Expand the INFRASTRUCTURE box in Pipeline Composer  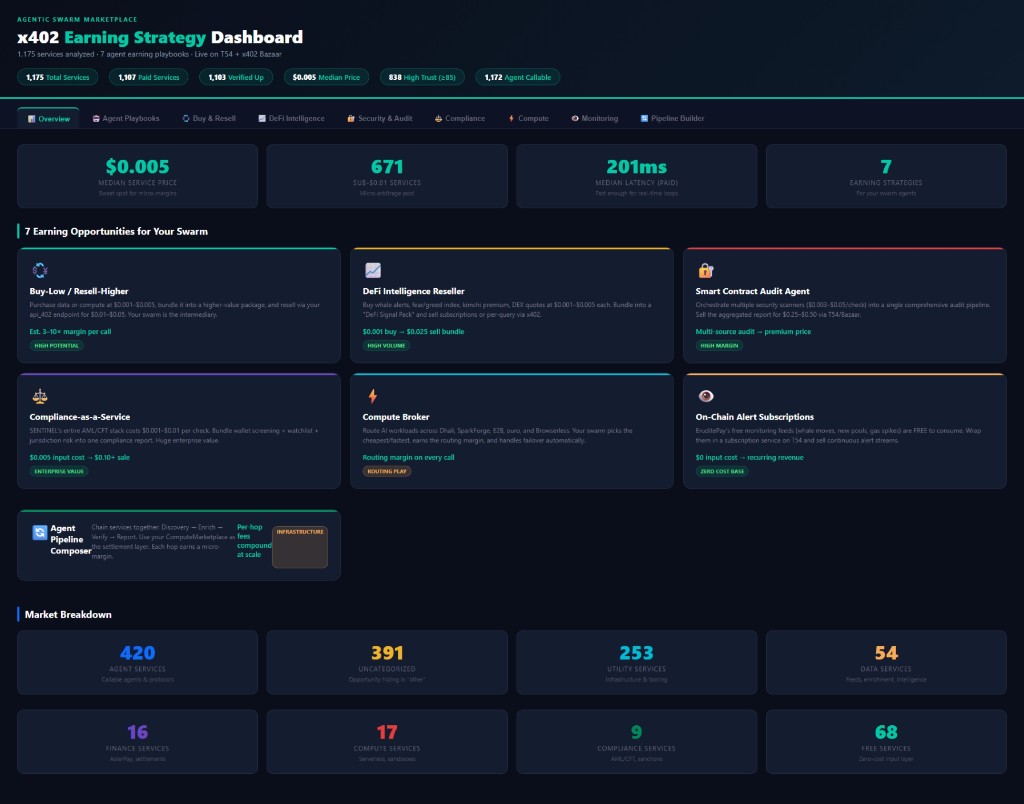click(299, 546)
